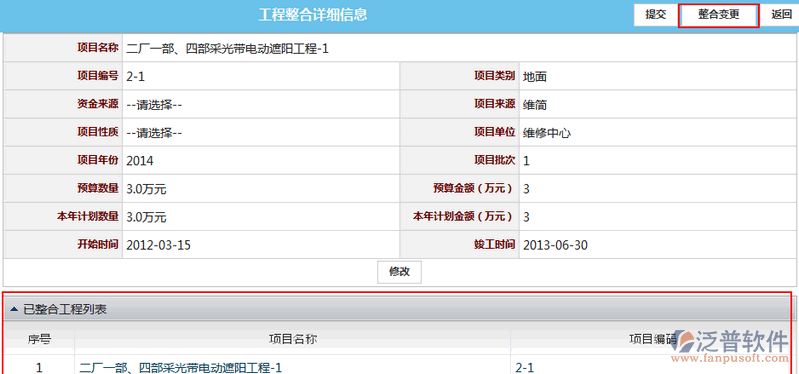The height and width of the screenshot is (374, 799).
Task: Click the 已整合工程列表 panel header title
Action: (x=65, y=309)
